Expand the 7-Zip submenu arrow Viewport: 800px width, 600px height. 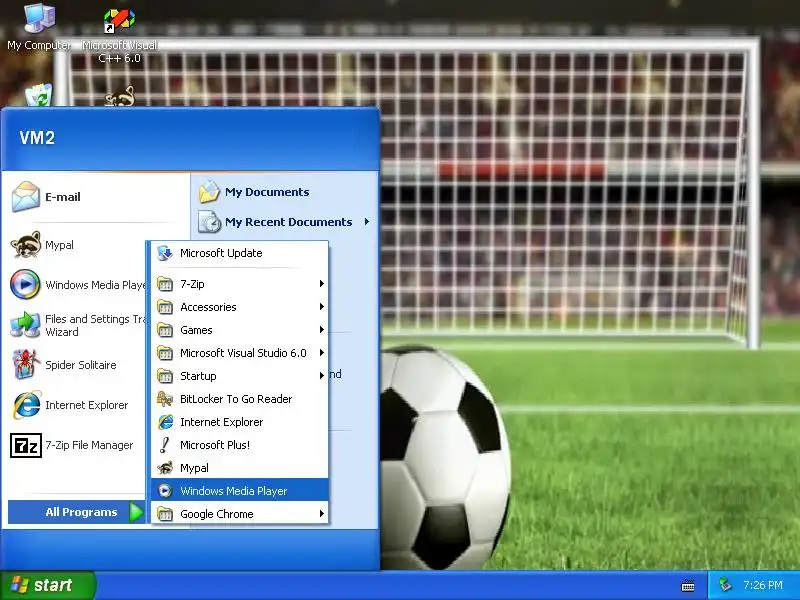point(321,284)
